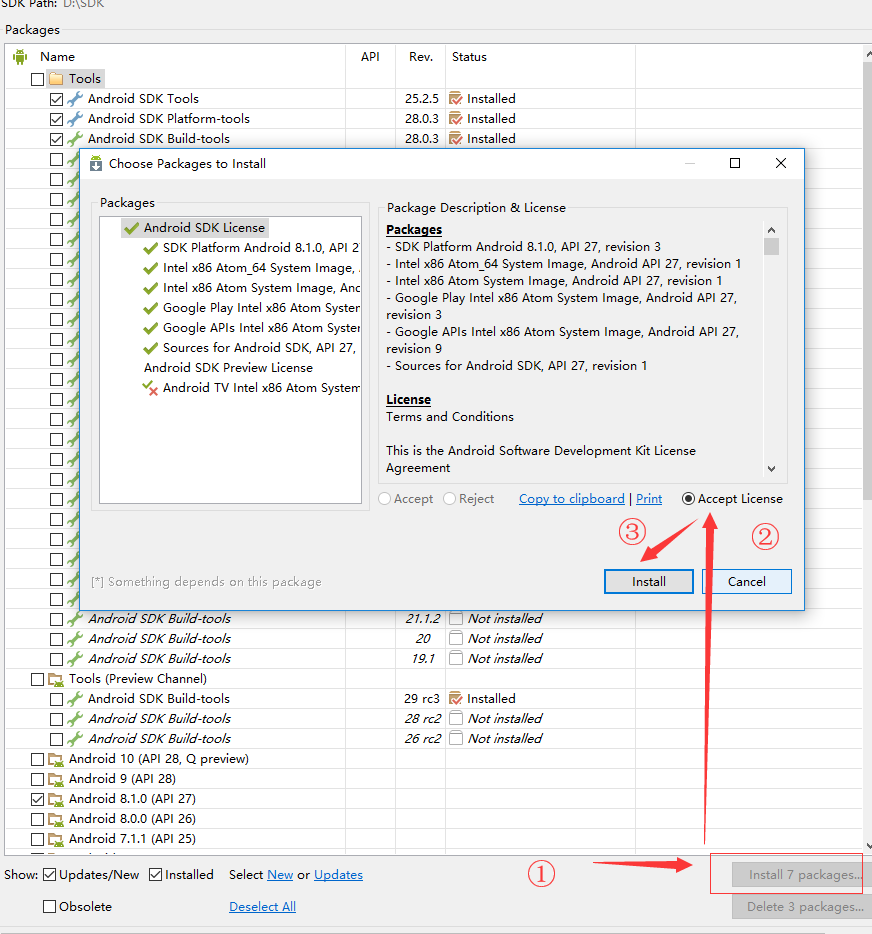
Task: Click the green check beside Google Play Intel x86 Atom
Action: [x=151, y=309]
